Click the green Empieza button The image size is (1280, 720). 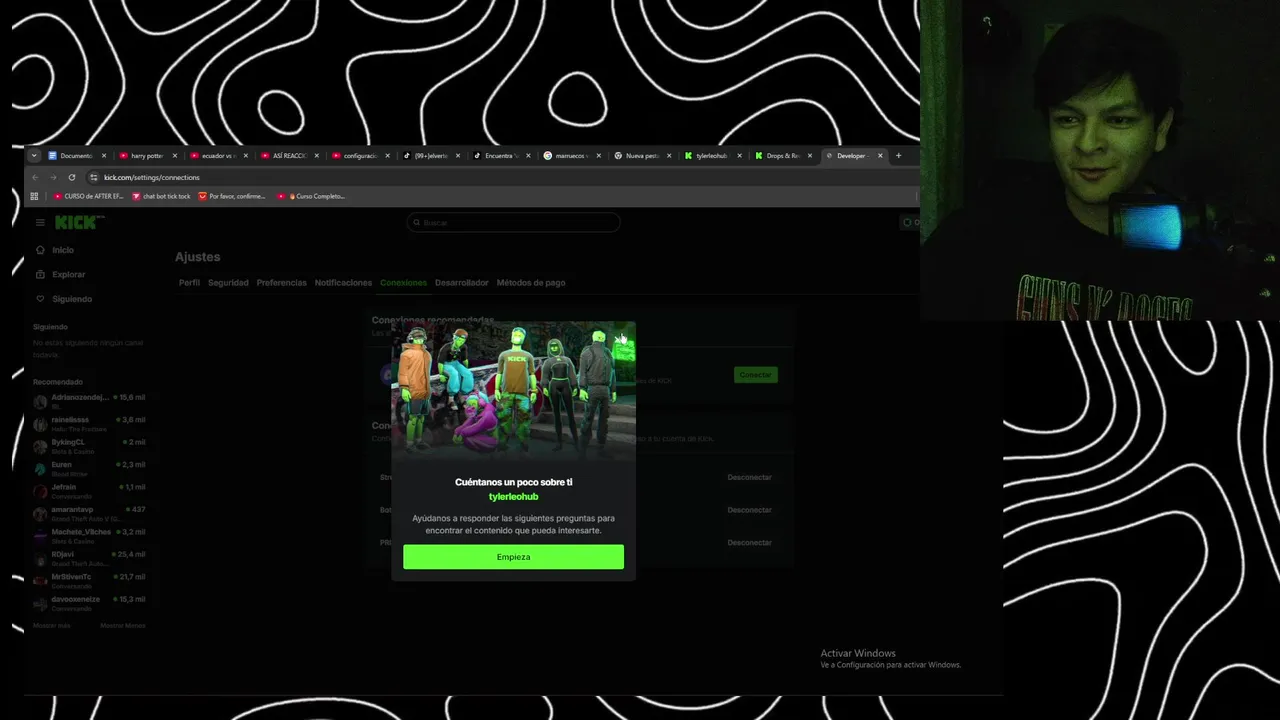[513, 557]
